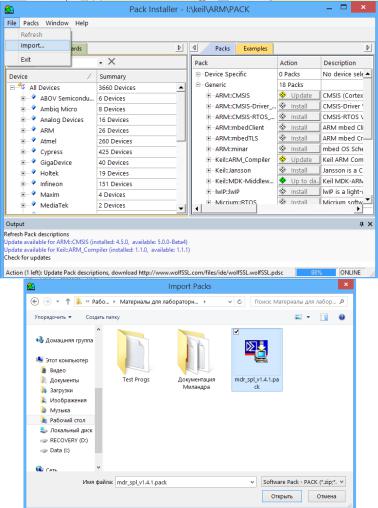Screen dimensions: 378x508
Task: Click the folder search field
Action: click(x=299, y=302)
